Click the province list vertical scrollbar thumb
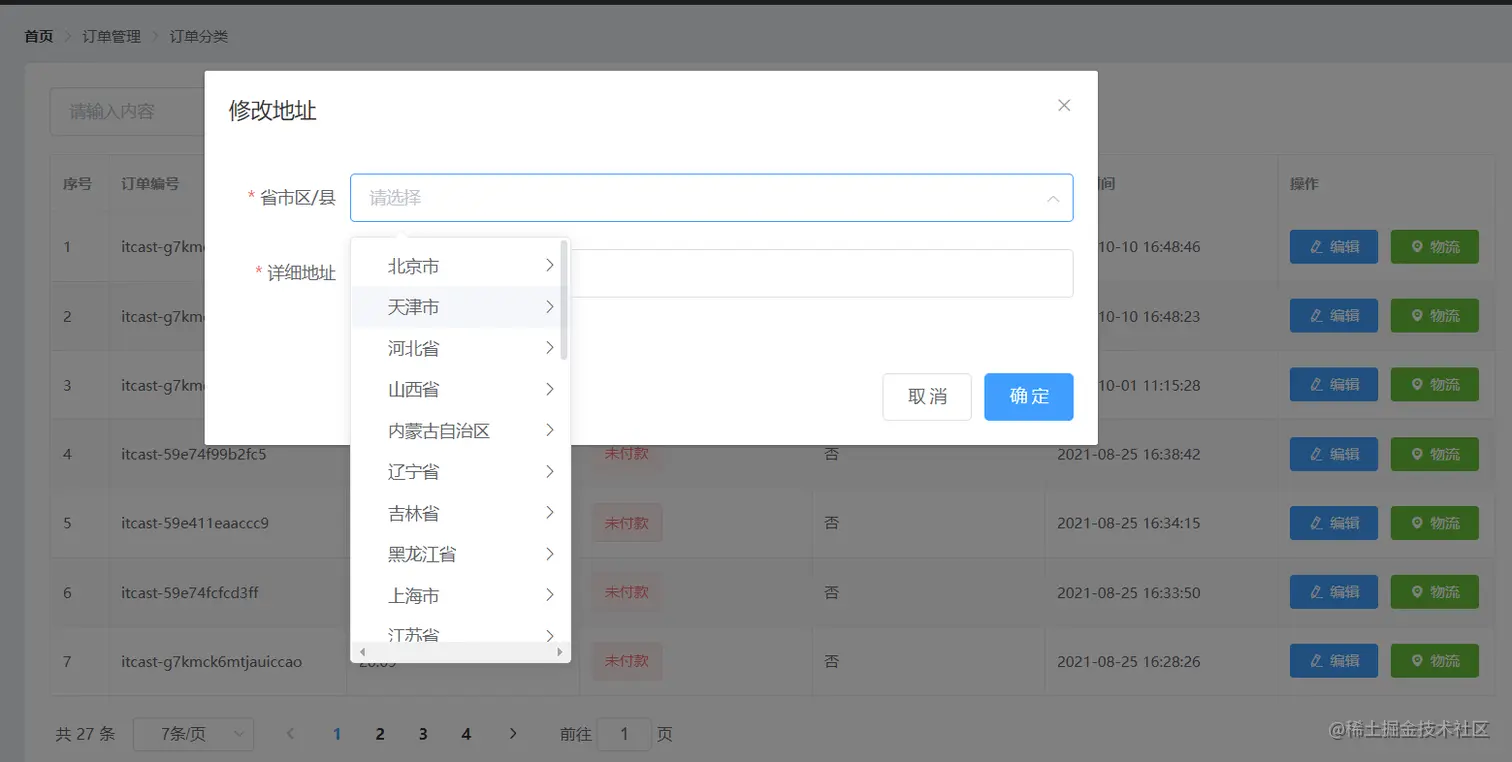Image resolution: width=1512 pixels, height=762 pixels. pyautogui.click(x=565, y=300)
